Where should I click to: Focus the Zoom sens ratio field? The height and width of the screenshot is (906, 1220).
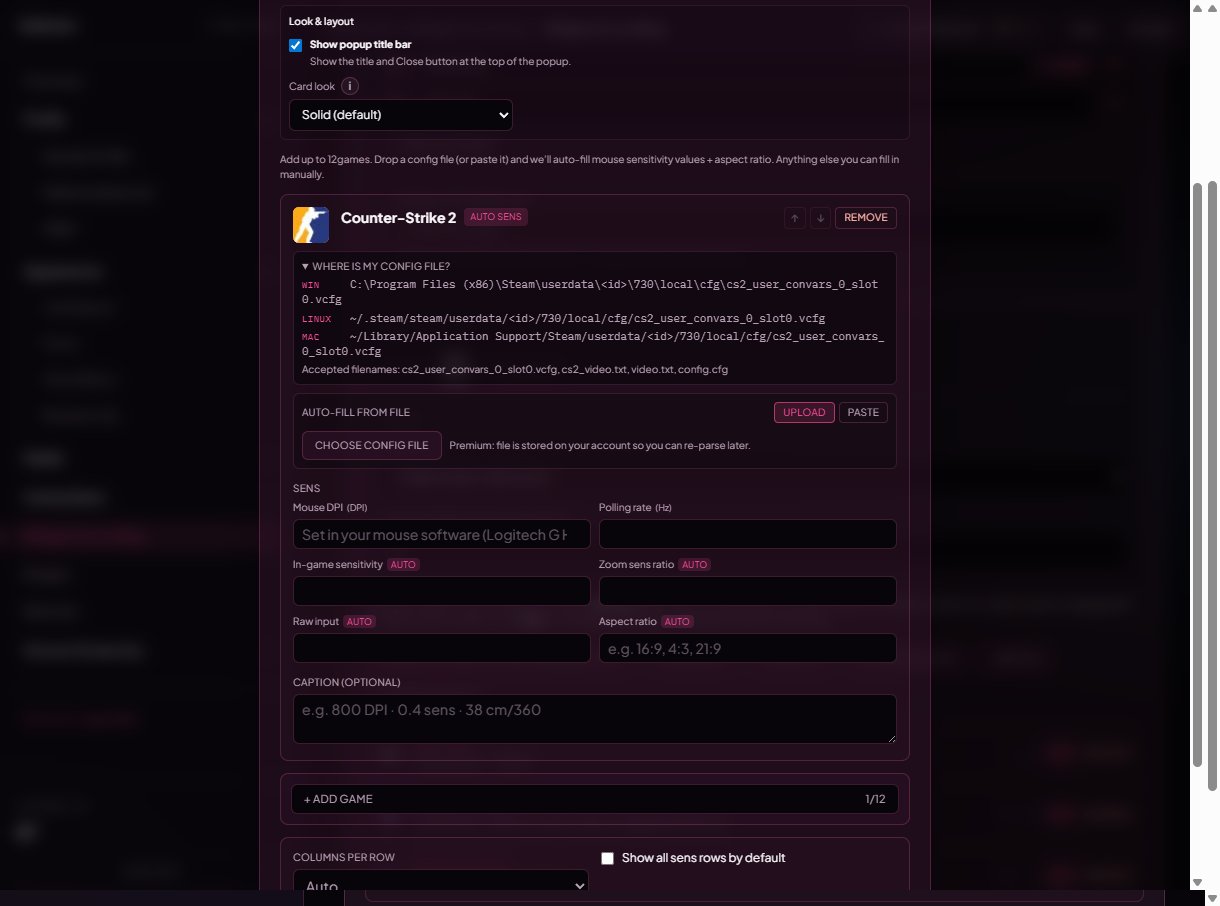tap(748, 592)
